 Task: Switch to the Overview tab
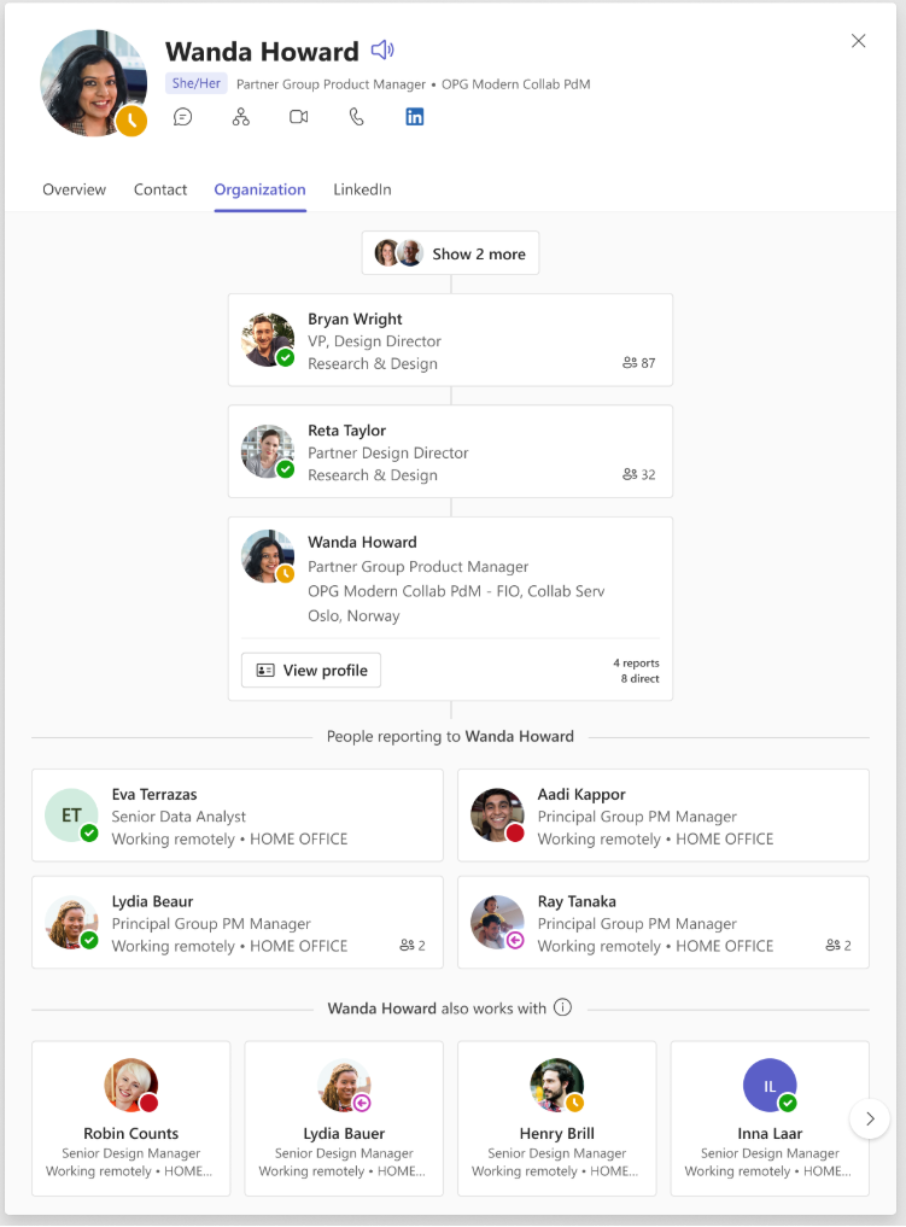coord(74,189)
